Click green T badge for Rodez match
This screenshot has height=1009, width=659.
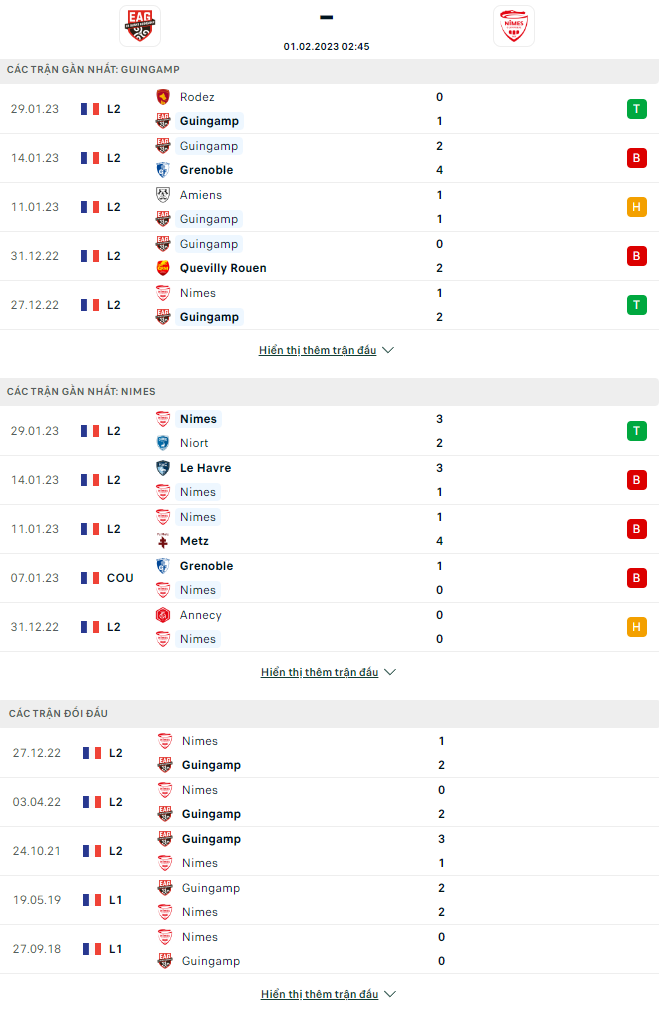[x=636, y=109]
